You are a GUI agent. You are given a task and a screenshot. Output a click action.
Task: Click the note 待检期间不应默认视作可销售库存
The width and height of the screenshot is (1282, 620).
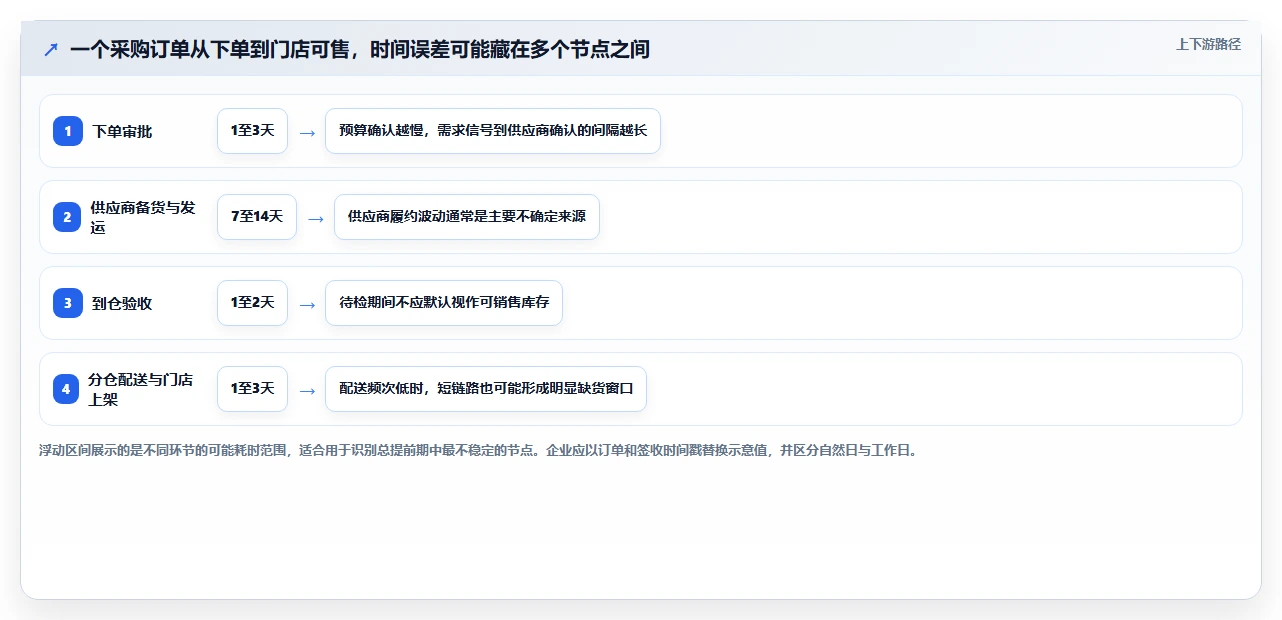point(444,303)
